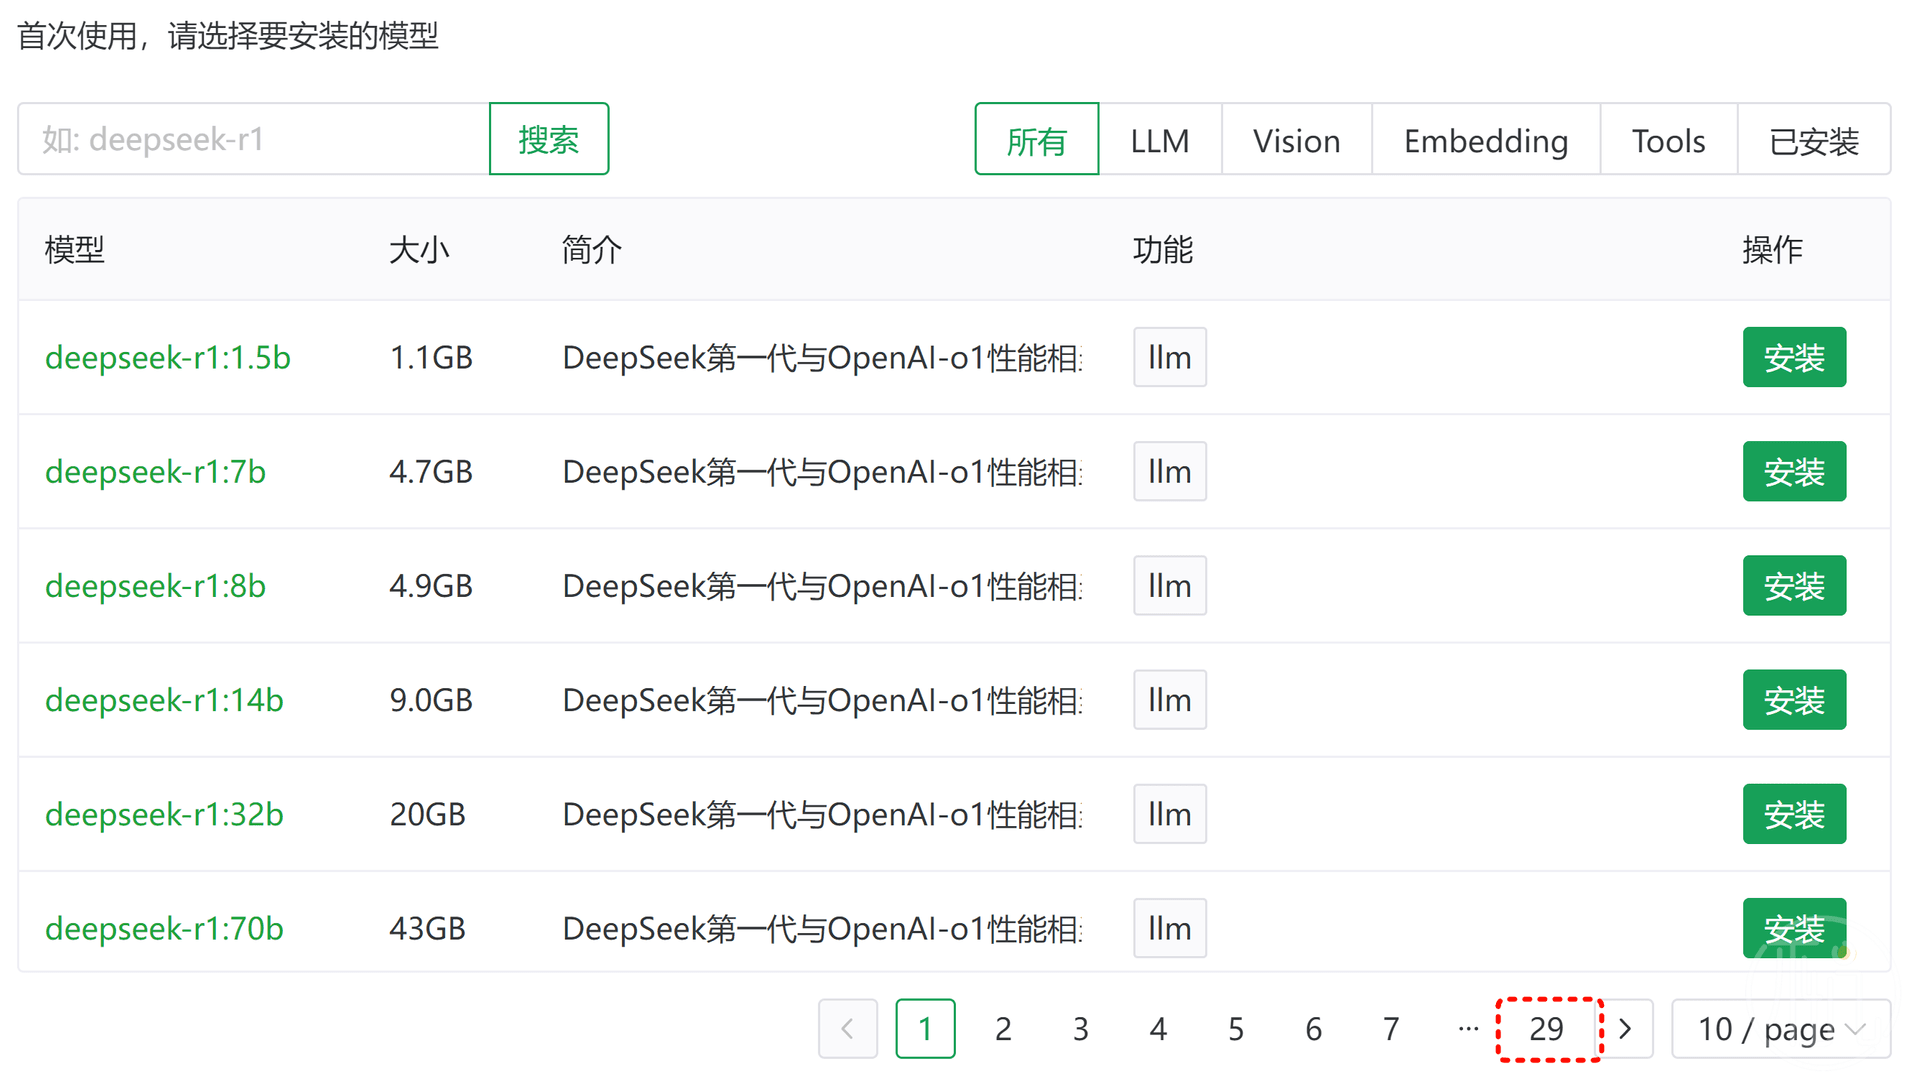Open the Tools filter tab
Viewport: 1919px width, 1089px height.
click(1669, 139)
